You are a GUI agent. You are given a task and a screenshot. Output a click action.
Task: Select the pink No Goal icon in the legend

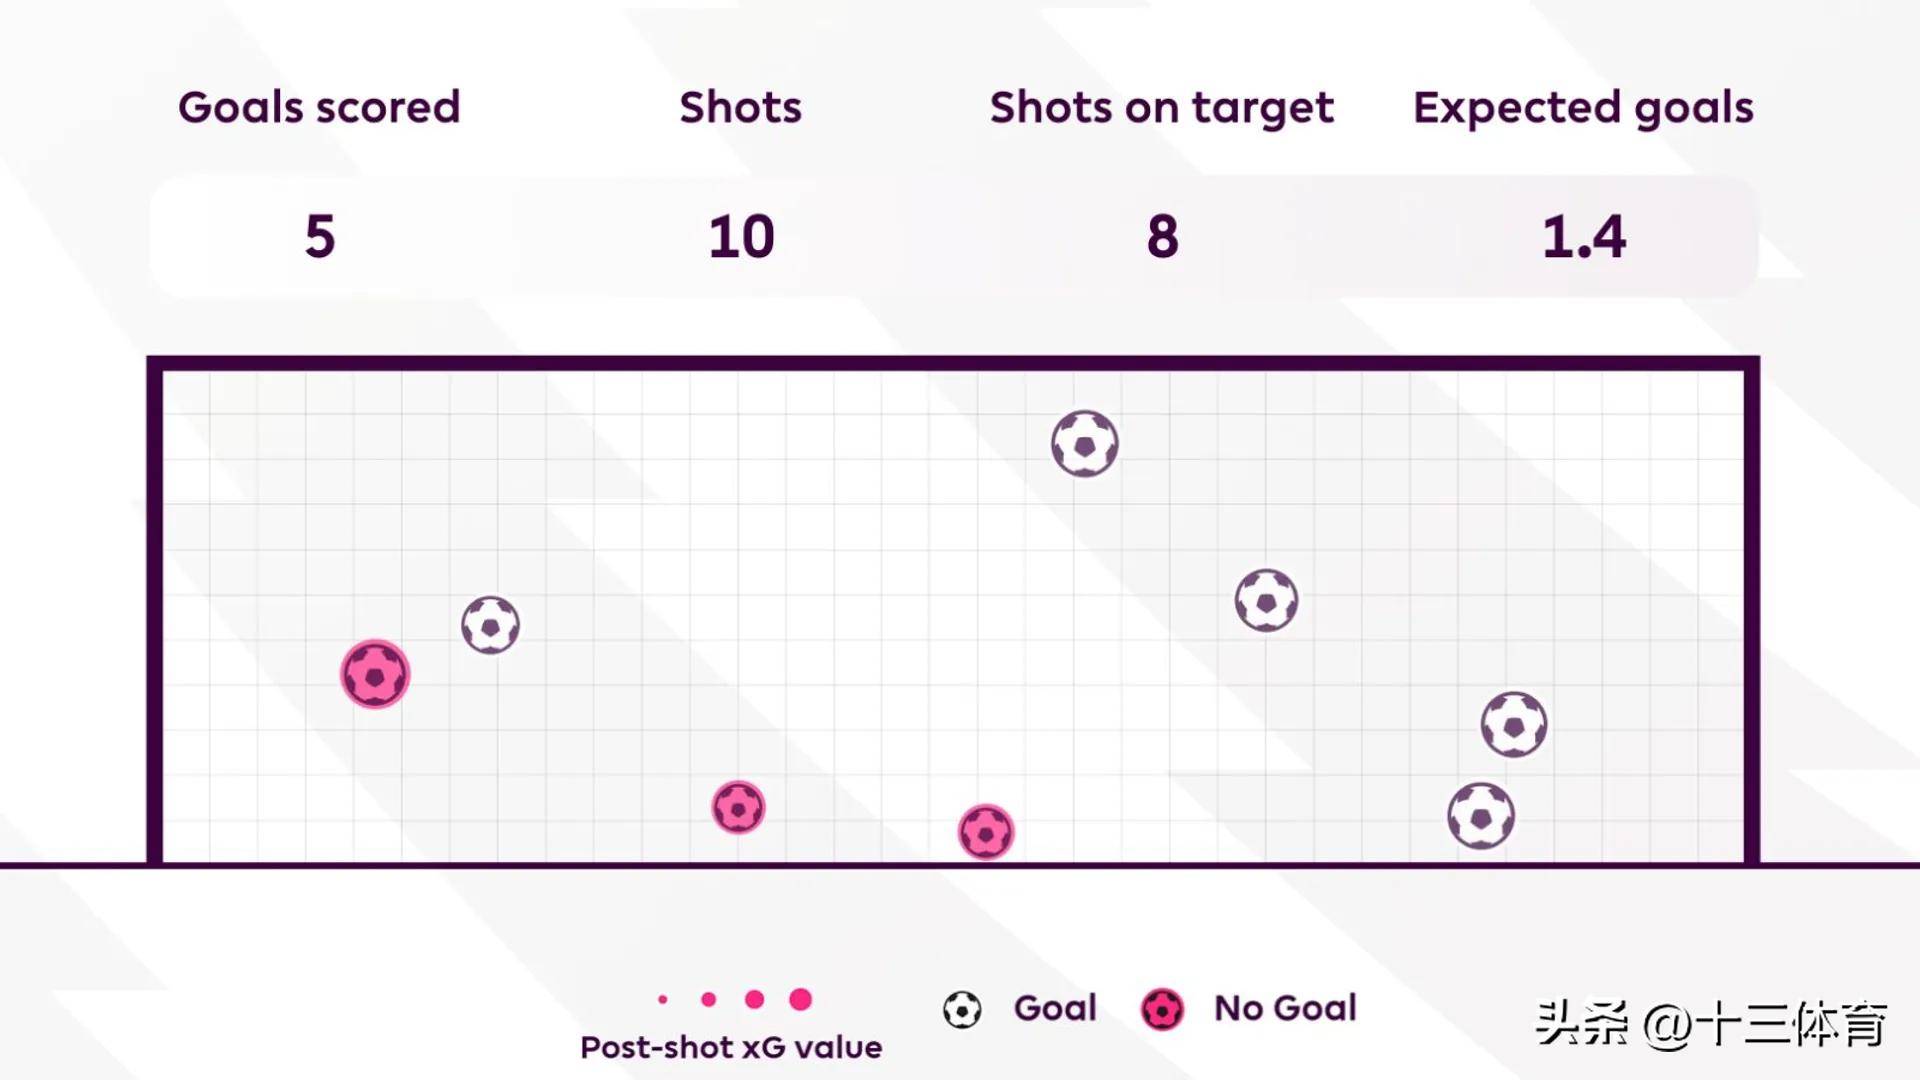[x=1162, y=1009]
